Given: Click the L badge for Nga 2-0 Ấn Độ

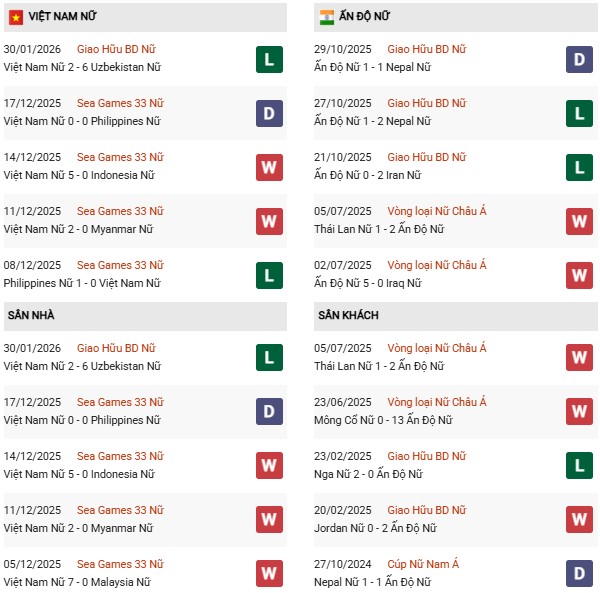Looking at the screenshot, I should (579, 465).
